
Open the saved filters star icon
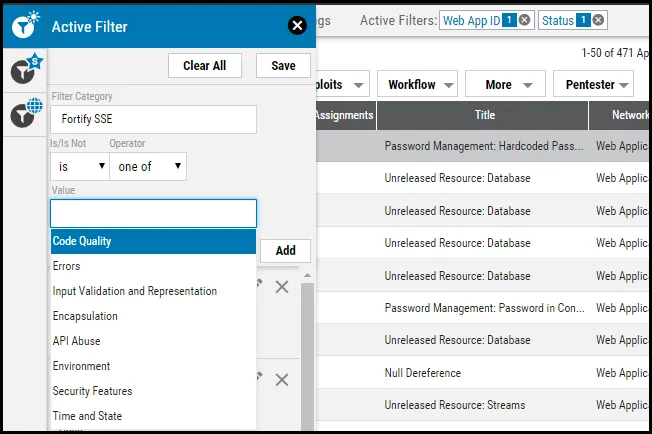pyautogui.click(x=26, y=69)
